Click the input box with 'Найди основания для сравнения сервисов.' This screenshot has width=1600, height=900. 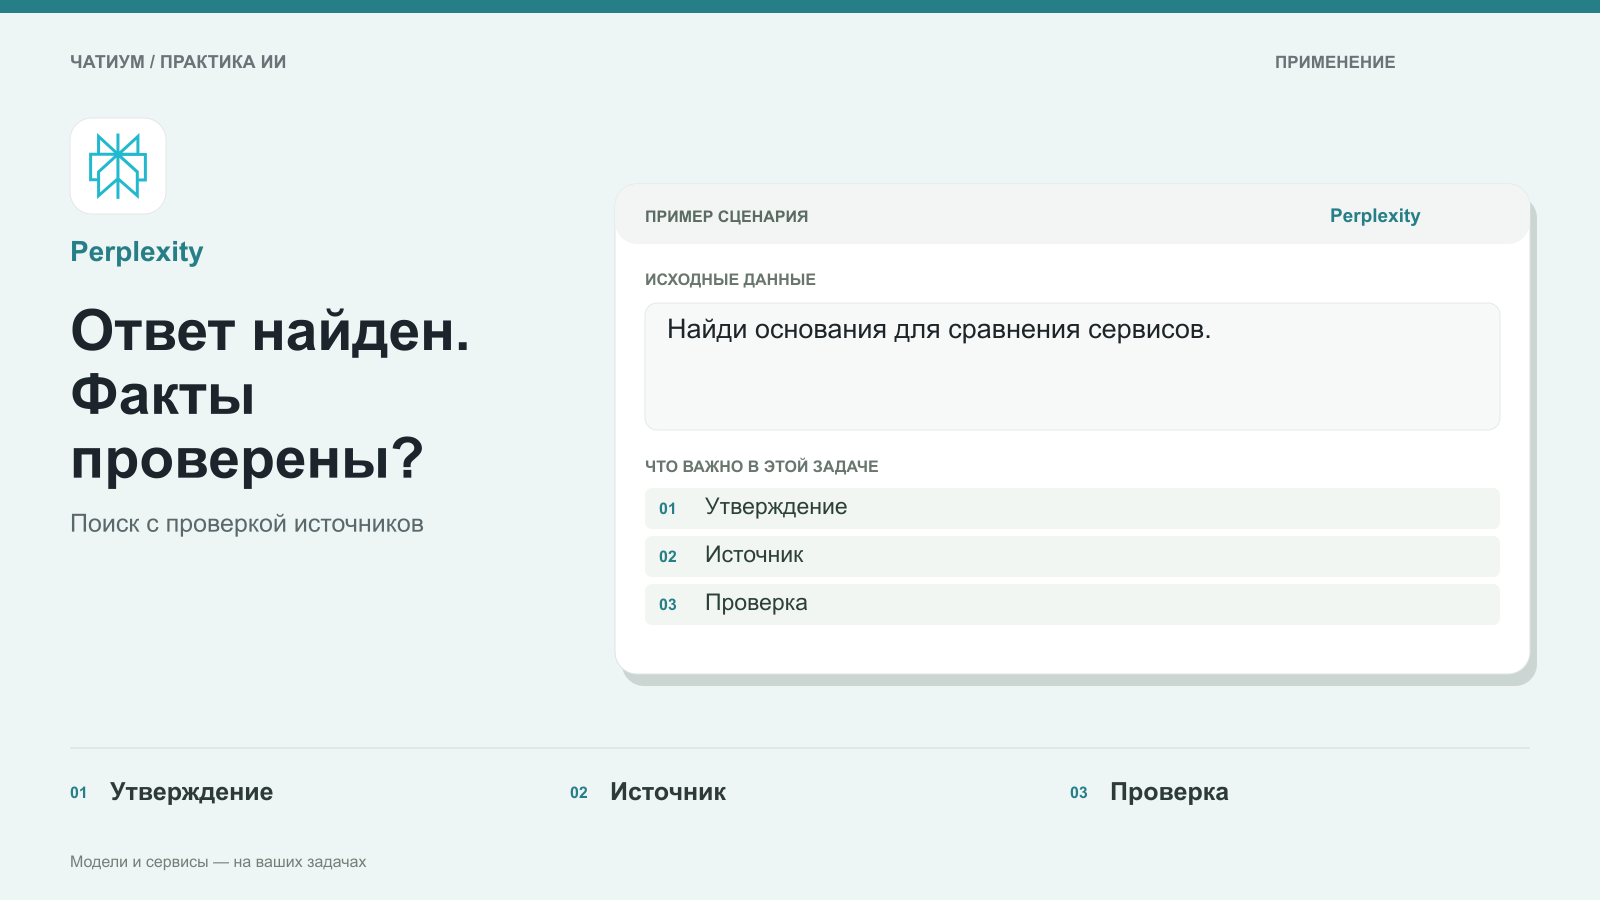[x=1072, y=367]
